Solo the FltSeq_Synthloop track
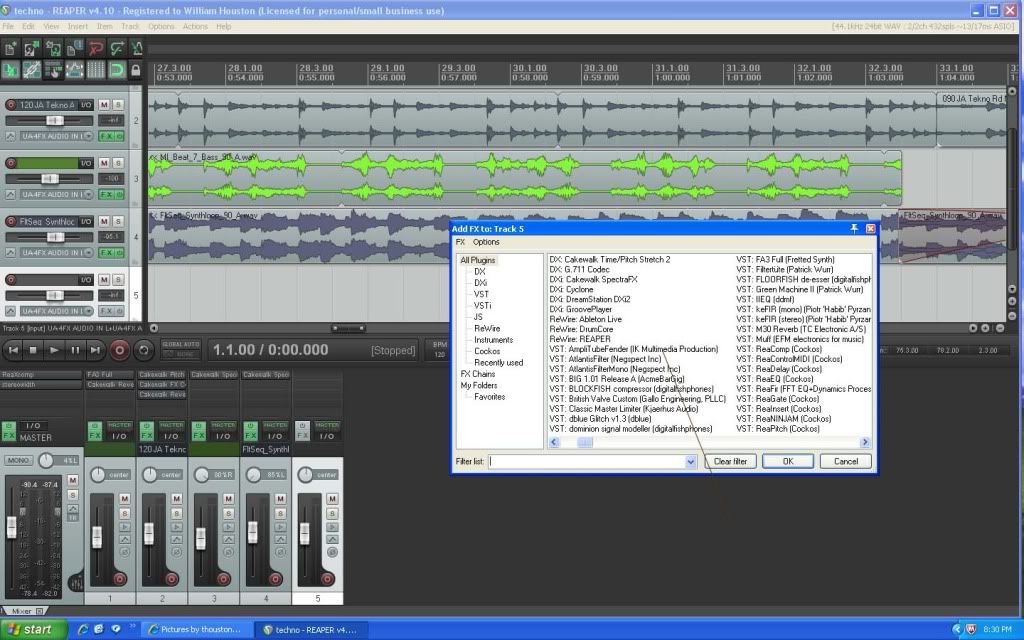1024x640 pixels. pos(118,220)
